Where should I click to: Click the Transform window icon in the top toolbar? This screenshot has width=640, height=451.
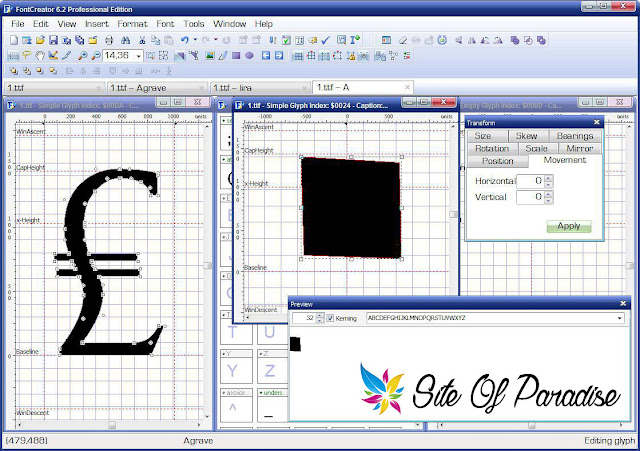coord(386,40)
